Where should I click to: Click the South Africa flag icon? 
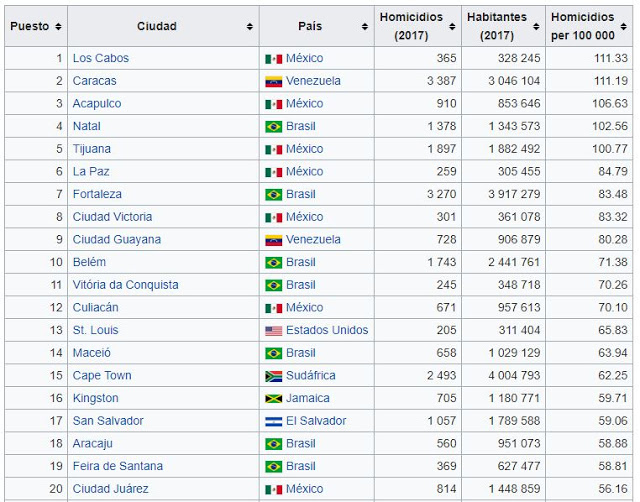273,376
